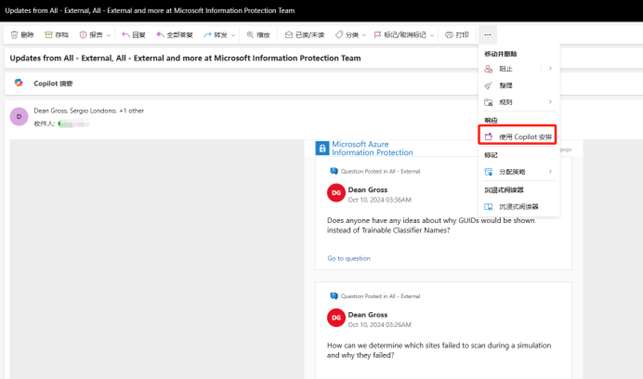This screenshot has width=643, height=379.
Task: Click the Copilot schedule calendar icon in menu
Action: (488, 137)
